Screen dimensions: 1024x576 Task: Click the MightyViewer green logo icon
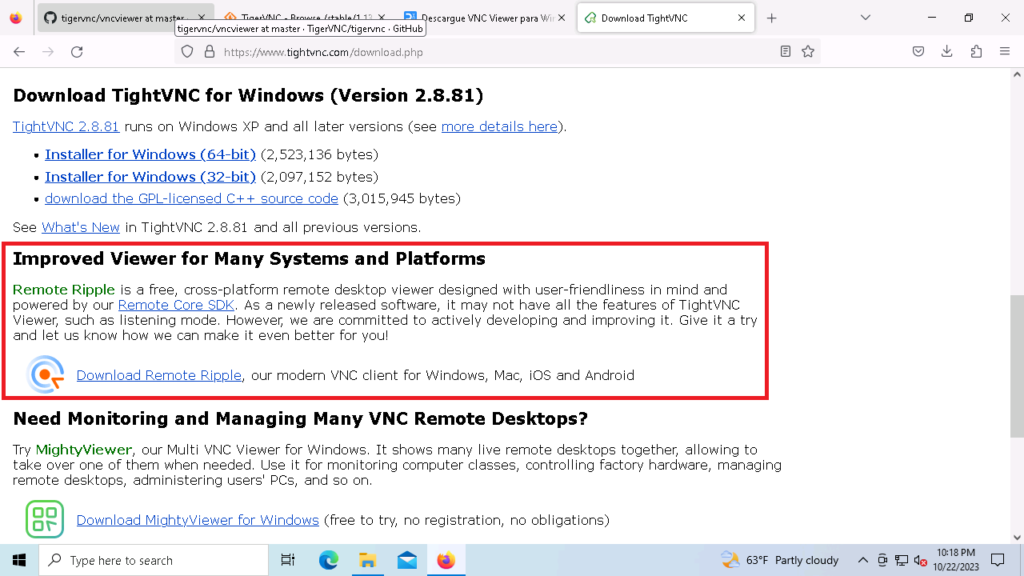click(x=44, y=519)
